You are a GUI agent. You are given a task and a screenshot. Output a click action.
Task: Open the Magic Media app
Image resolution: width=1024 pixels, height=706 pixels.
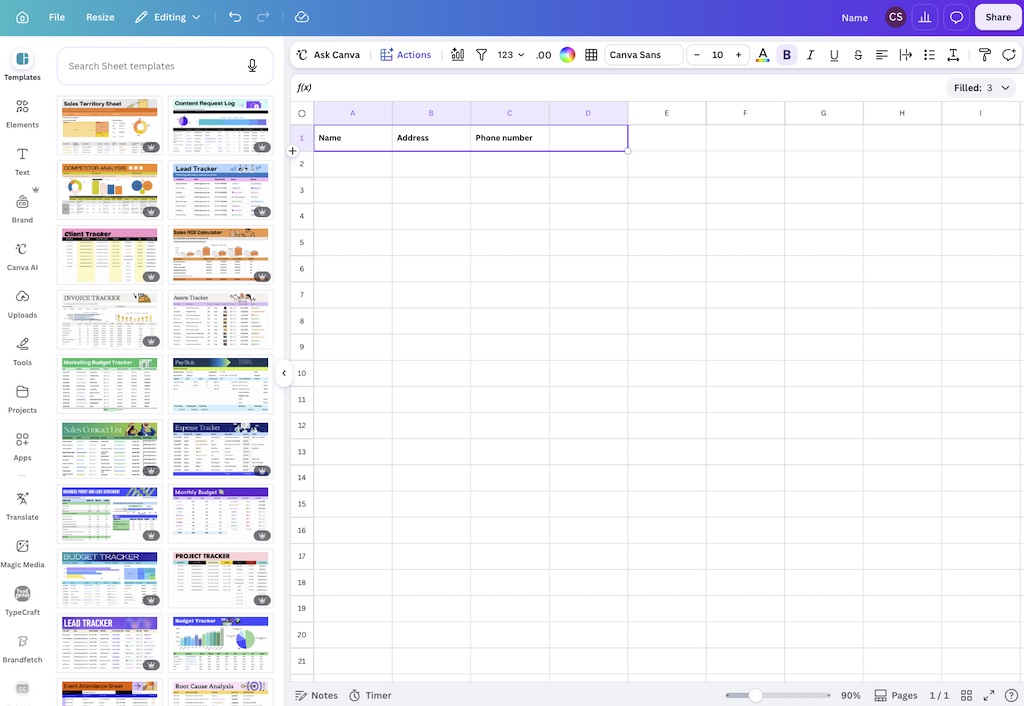click(22, 554)
